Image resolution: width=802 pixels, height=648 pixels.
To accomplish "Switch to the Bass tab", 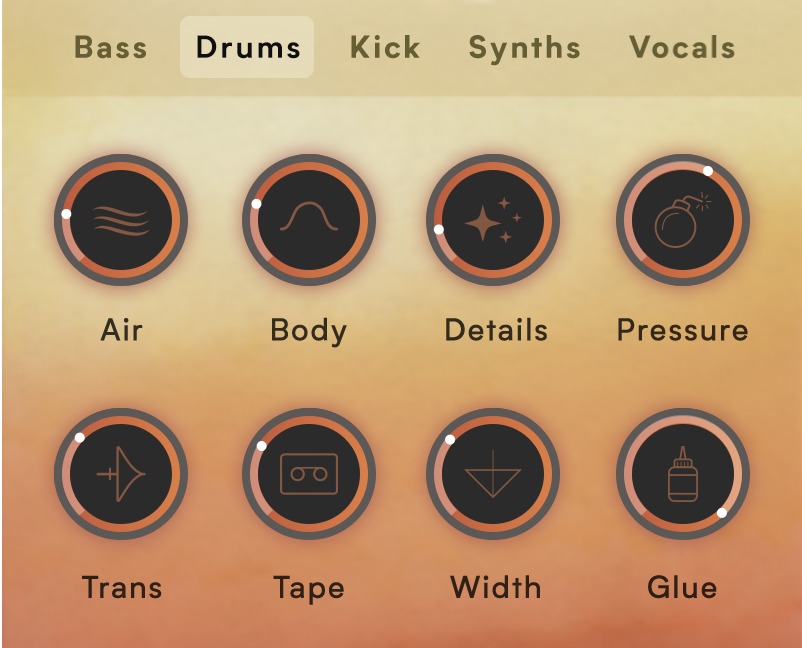I will click(111, 48).
